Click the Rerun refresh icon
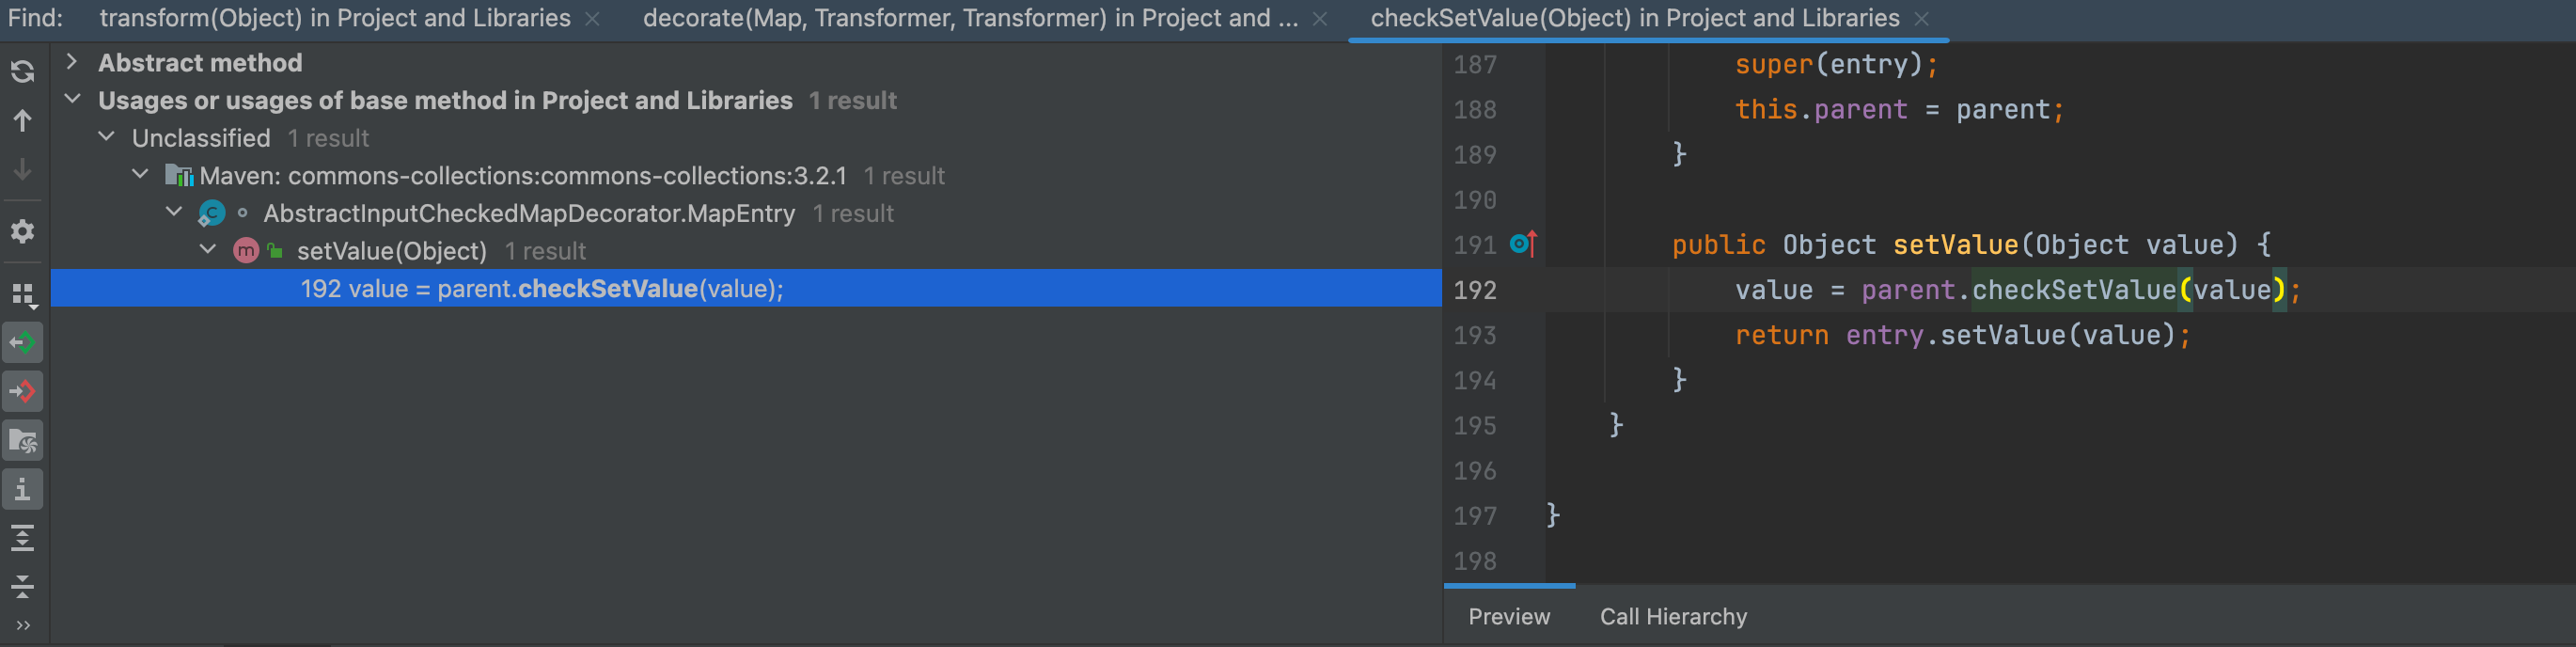The width and height of the screenshot is (2576, 647). tap(22, 71)
